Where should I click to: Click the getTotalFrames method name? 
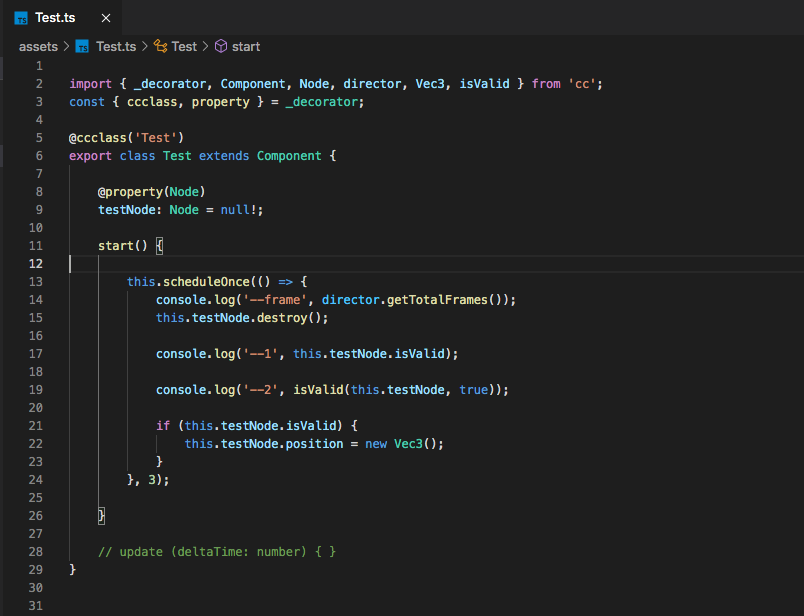pos(437,300)
